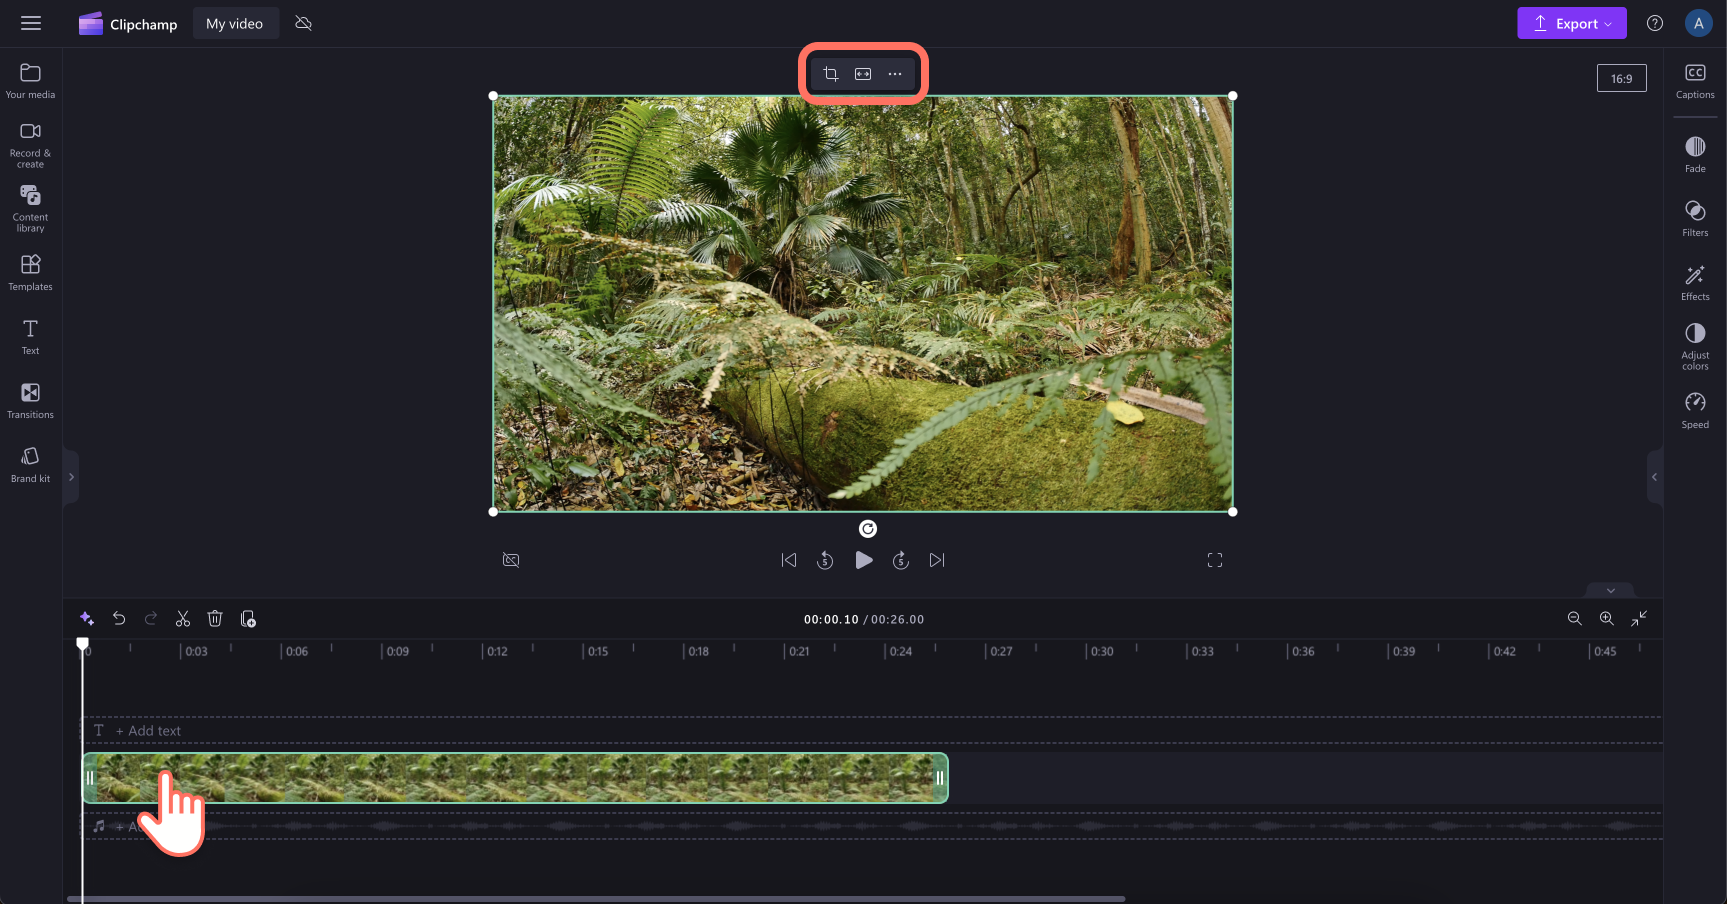Image resolution: width=1727 pixels, height=904 pixels.
Task: Select the jungle clip in the timeline
Action: 515,777
